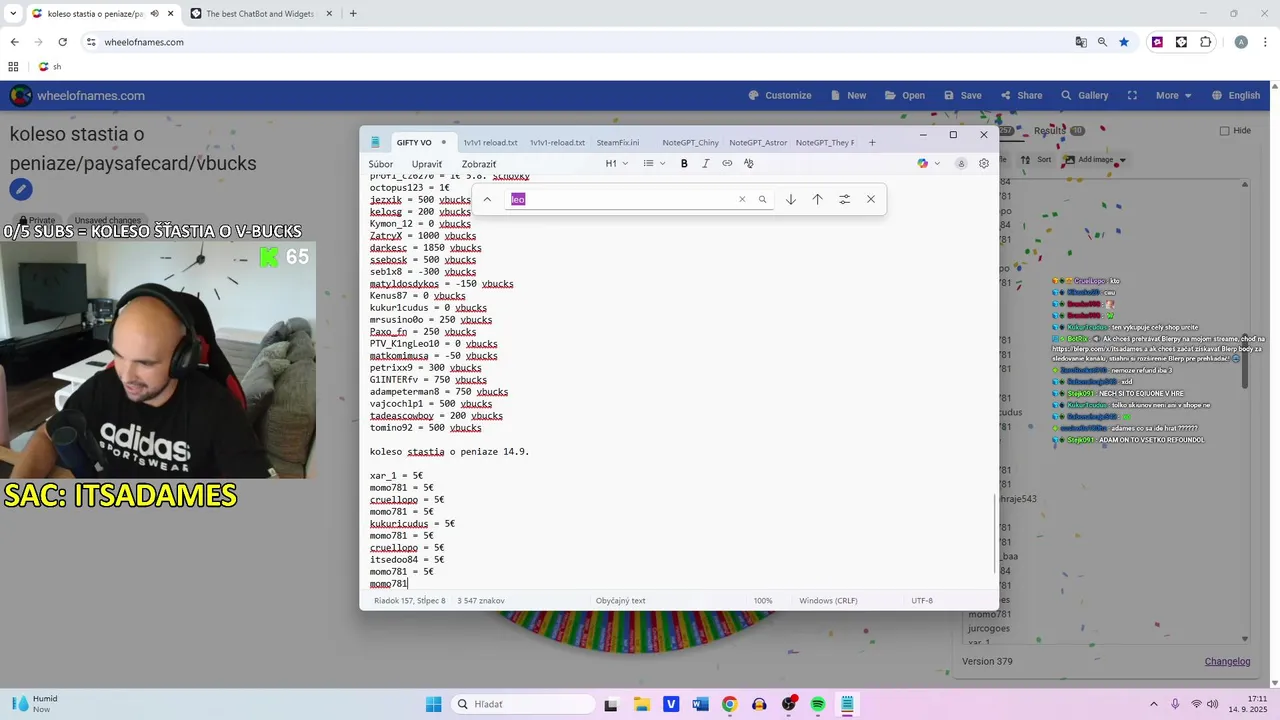1280x720 pixels.
Task: Open Add image dropdown
Action: click(x=1095, y=159)
